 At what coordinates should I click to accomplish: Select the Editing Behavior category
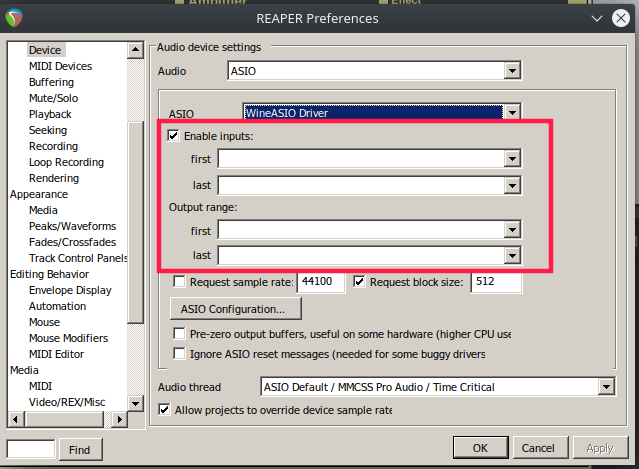pyautogui.click(x=49, y=274)
